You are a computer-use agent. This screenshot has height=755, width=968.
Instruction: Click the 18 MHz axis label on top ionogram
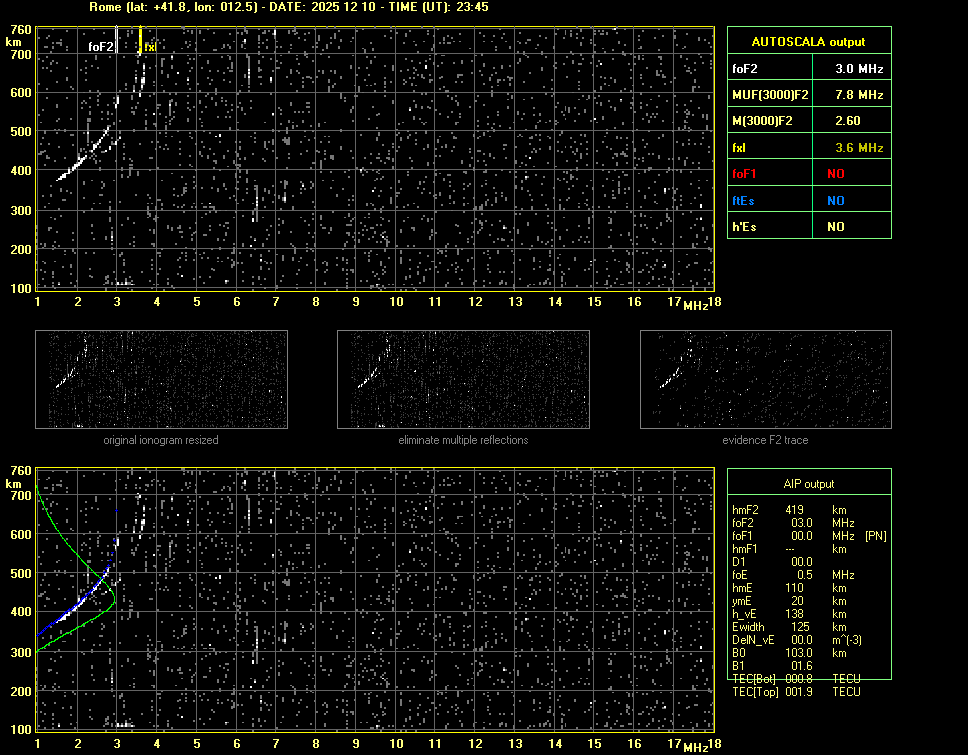[x=714, y=302]
